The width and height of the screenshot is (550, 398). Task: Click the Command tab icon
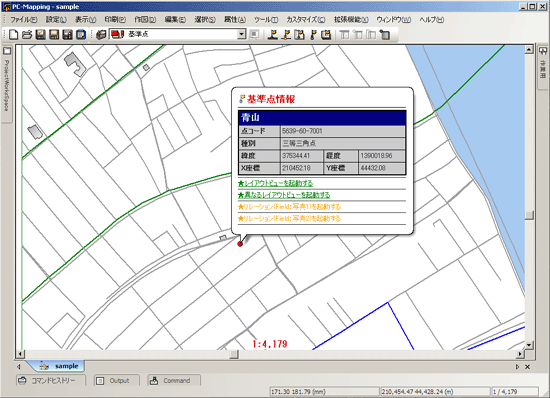point(154,380)
